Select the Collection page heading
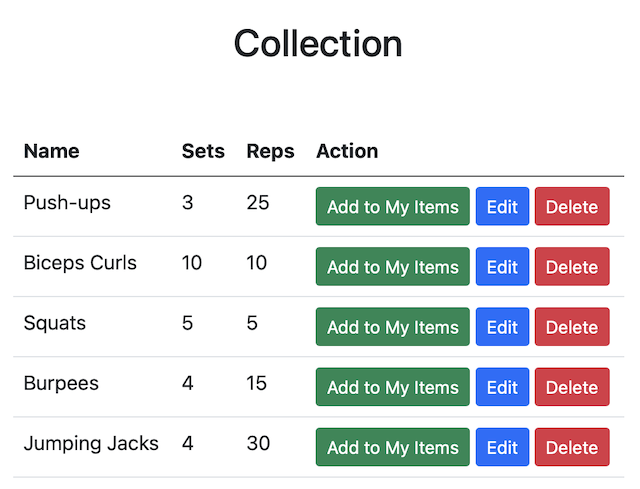This screenshot has width=640, height=489. tap(318, 43)
